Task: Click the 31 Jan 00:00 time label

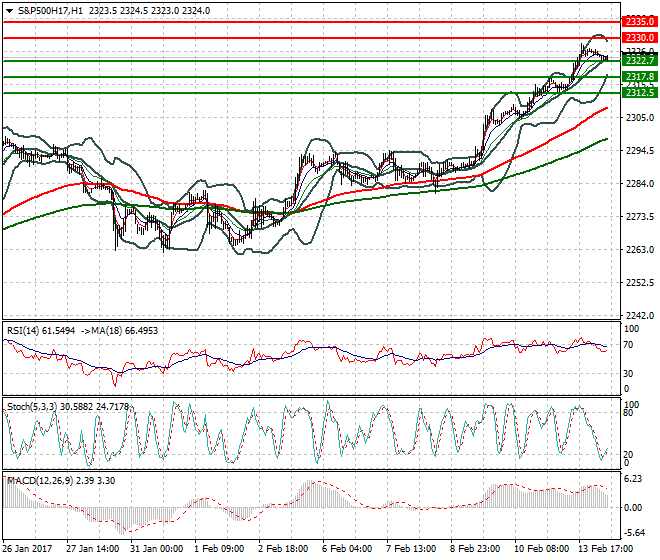Action: coord(156,549)
